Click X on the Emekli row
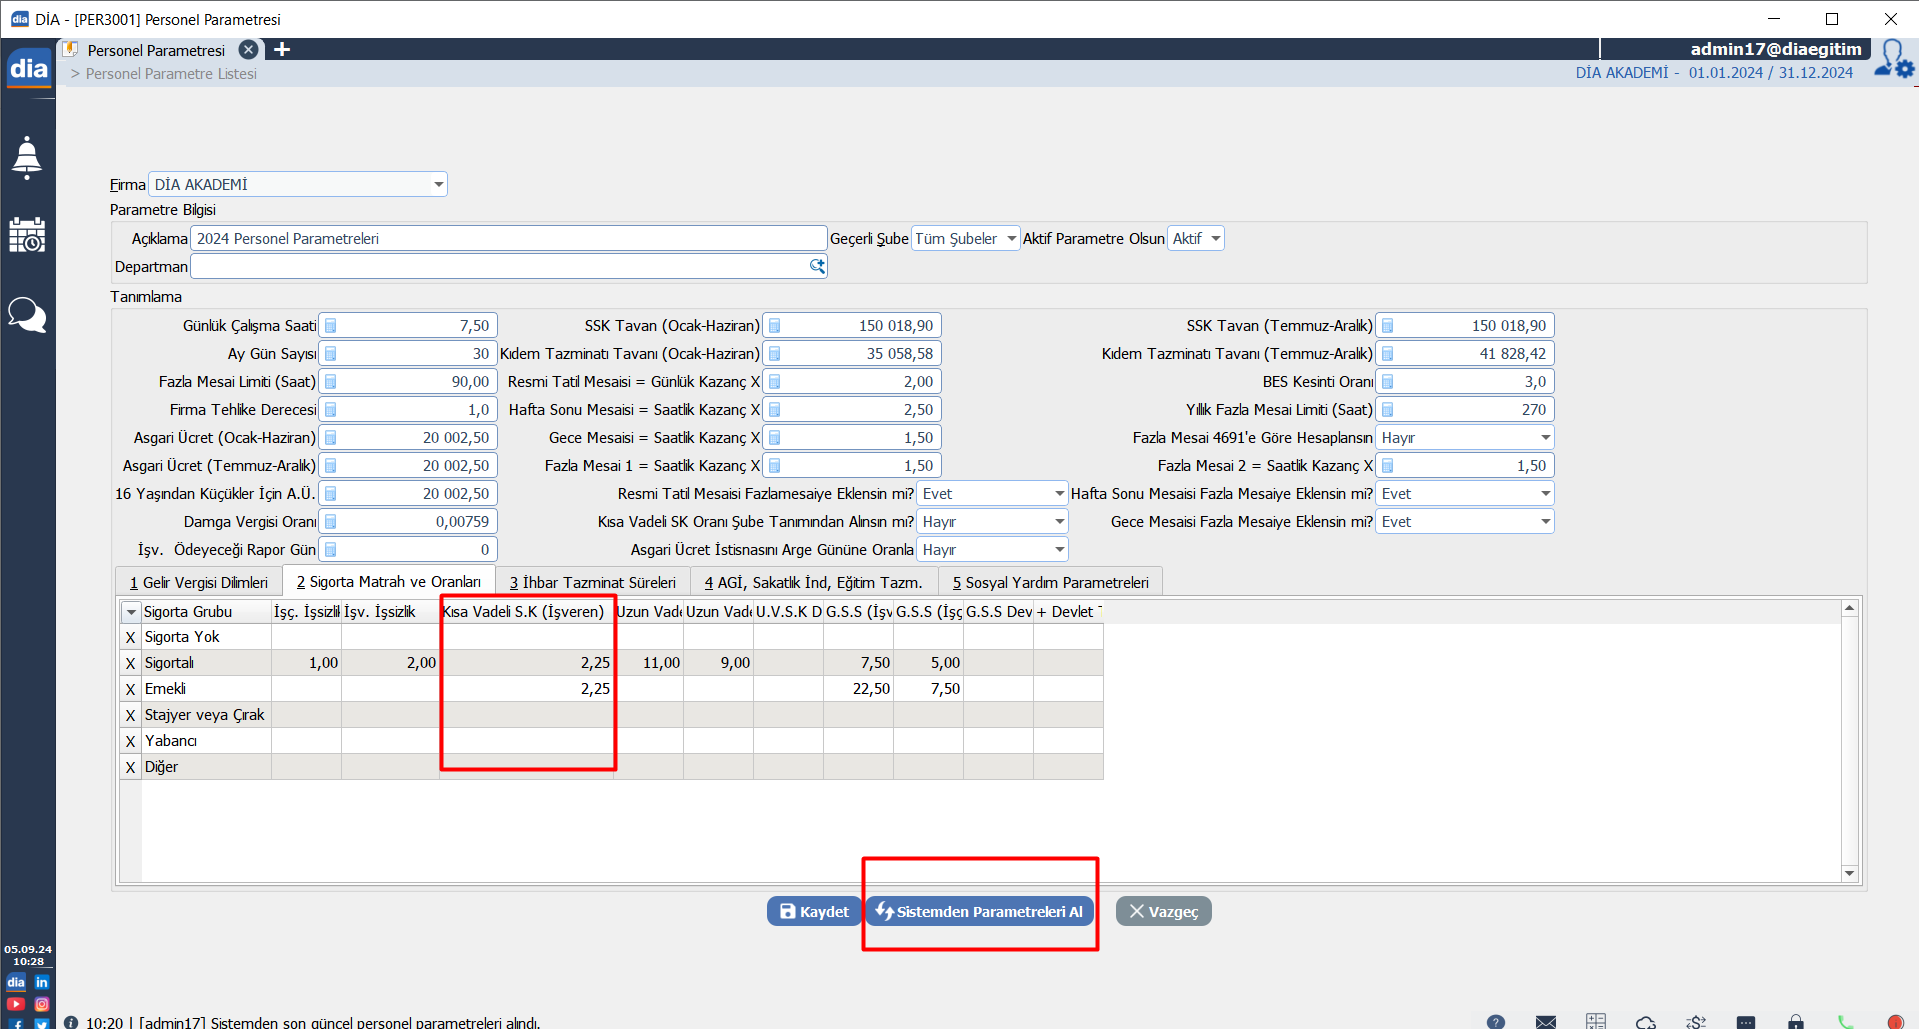 (130, 689)
